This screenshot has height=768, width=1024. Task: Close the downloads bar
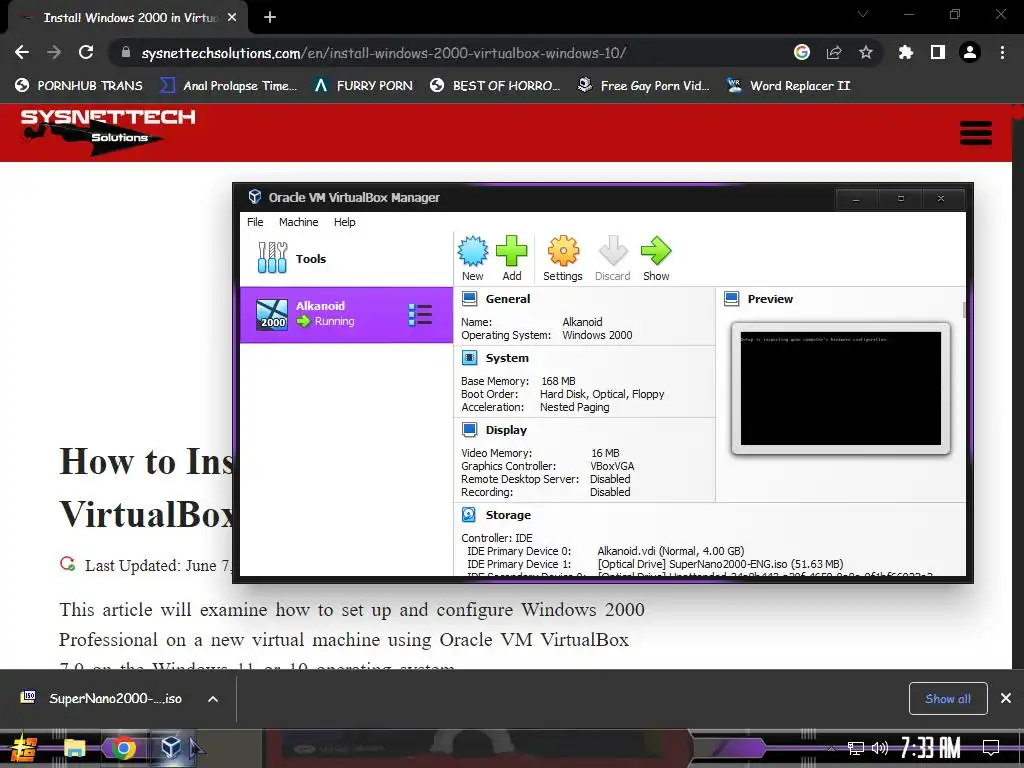coord(1006,699)
